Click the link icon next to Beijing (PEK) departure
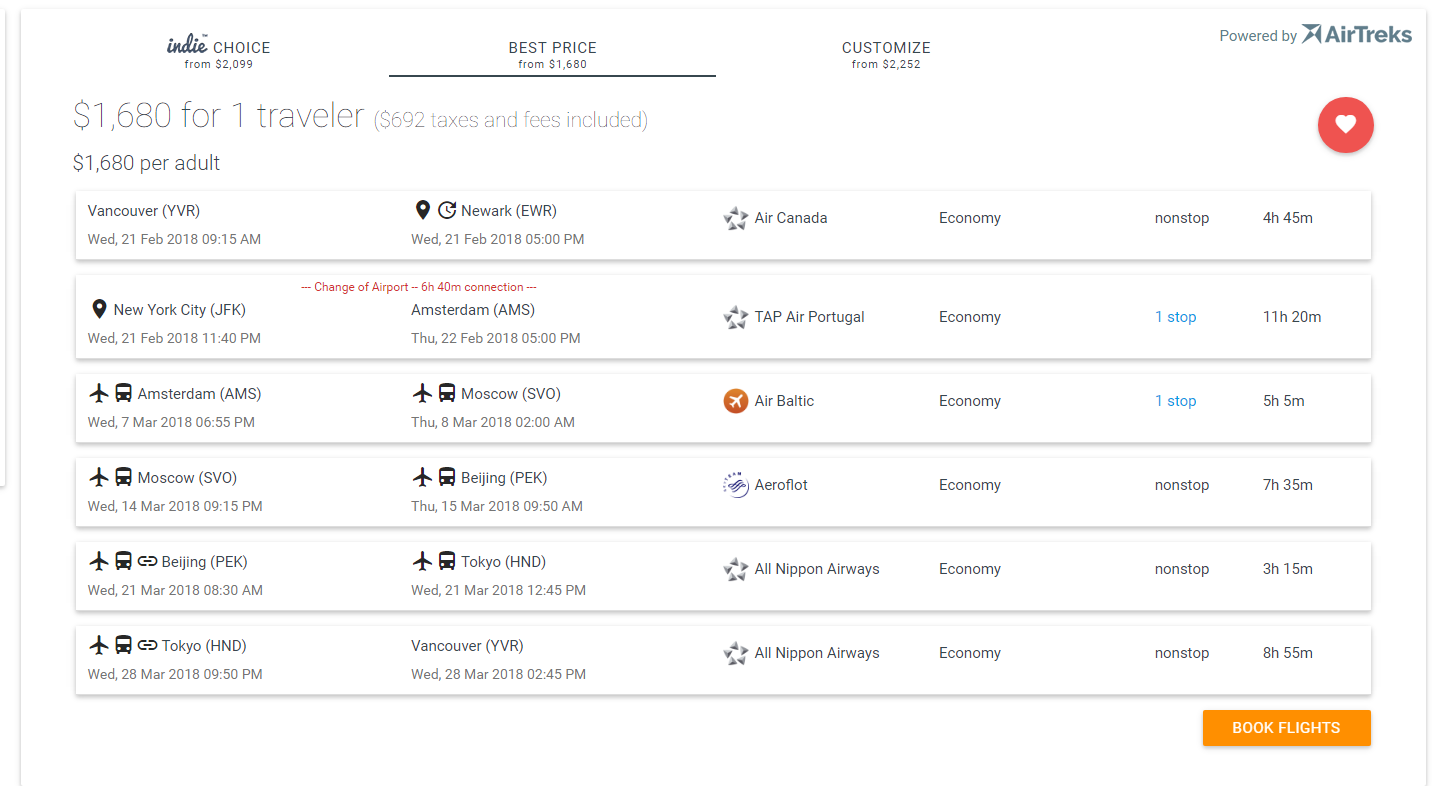 pos(148,561)
